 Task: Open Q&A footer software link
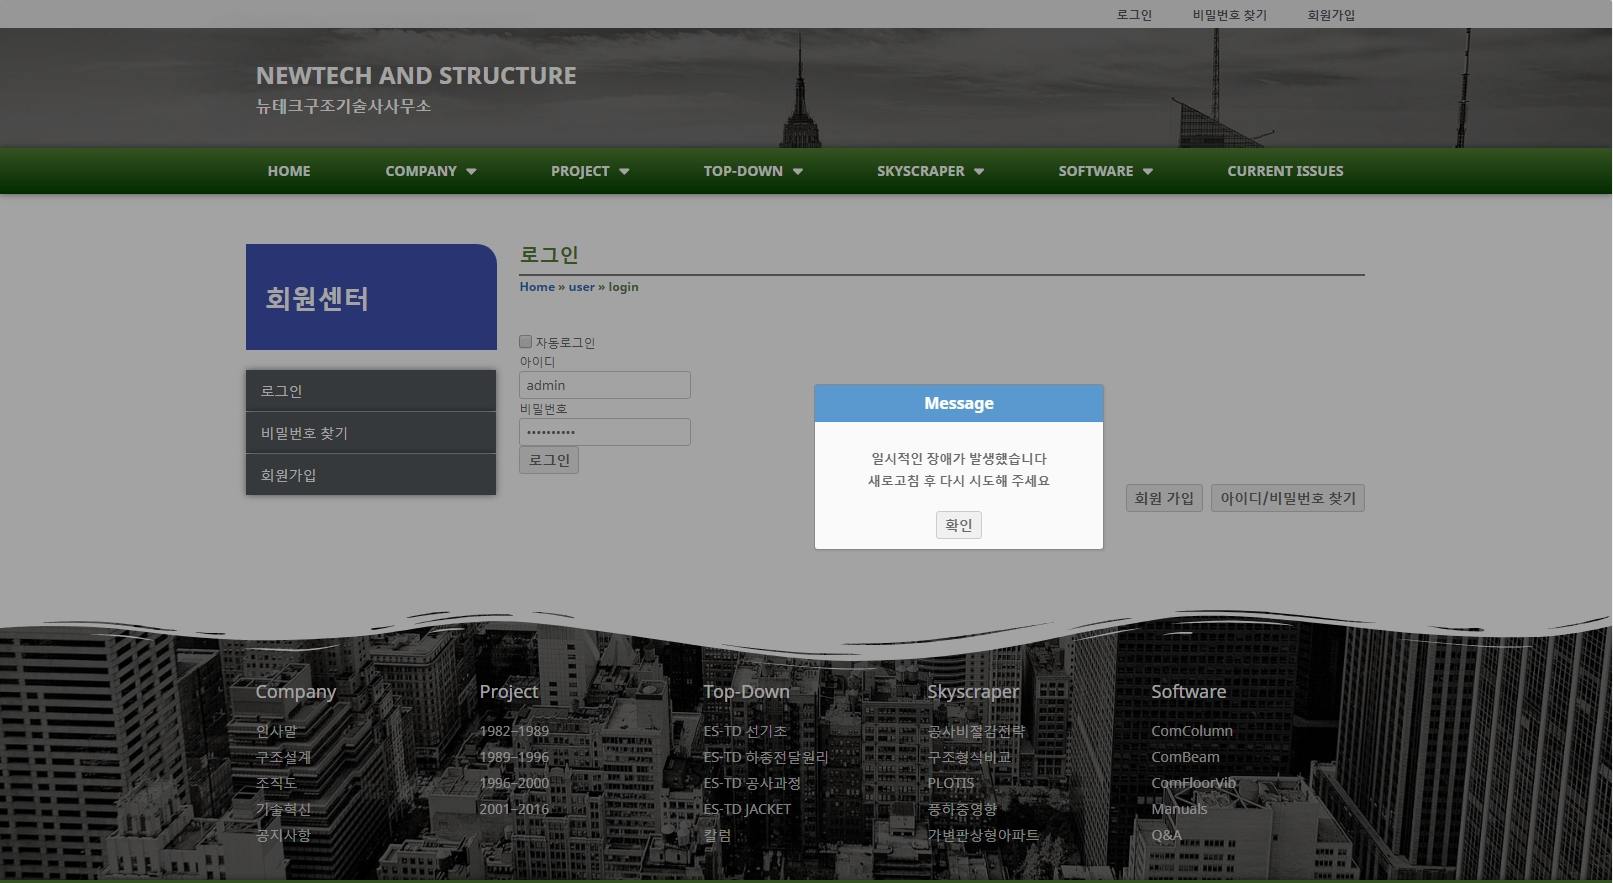pyautogui.click(x=1166, y=835)
